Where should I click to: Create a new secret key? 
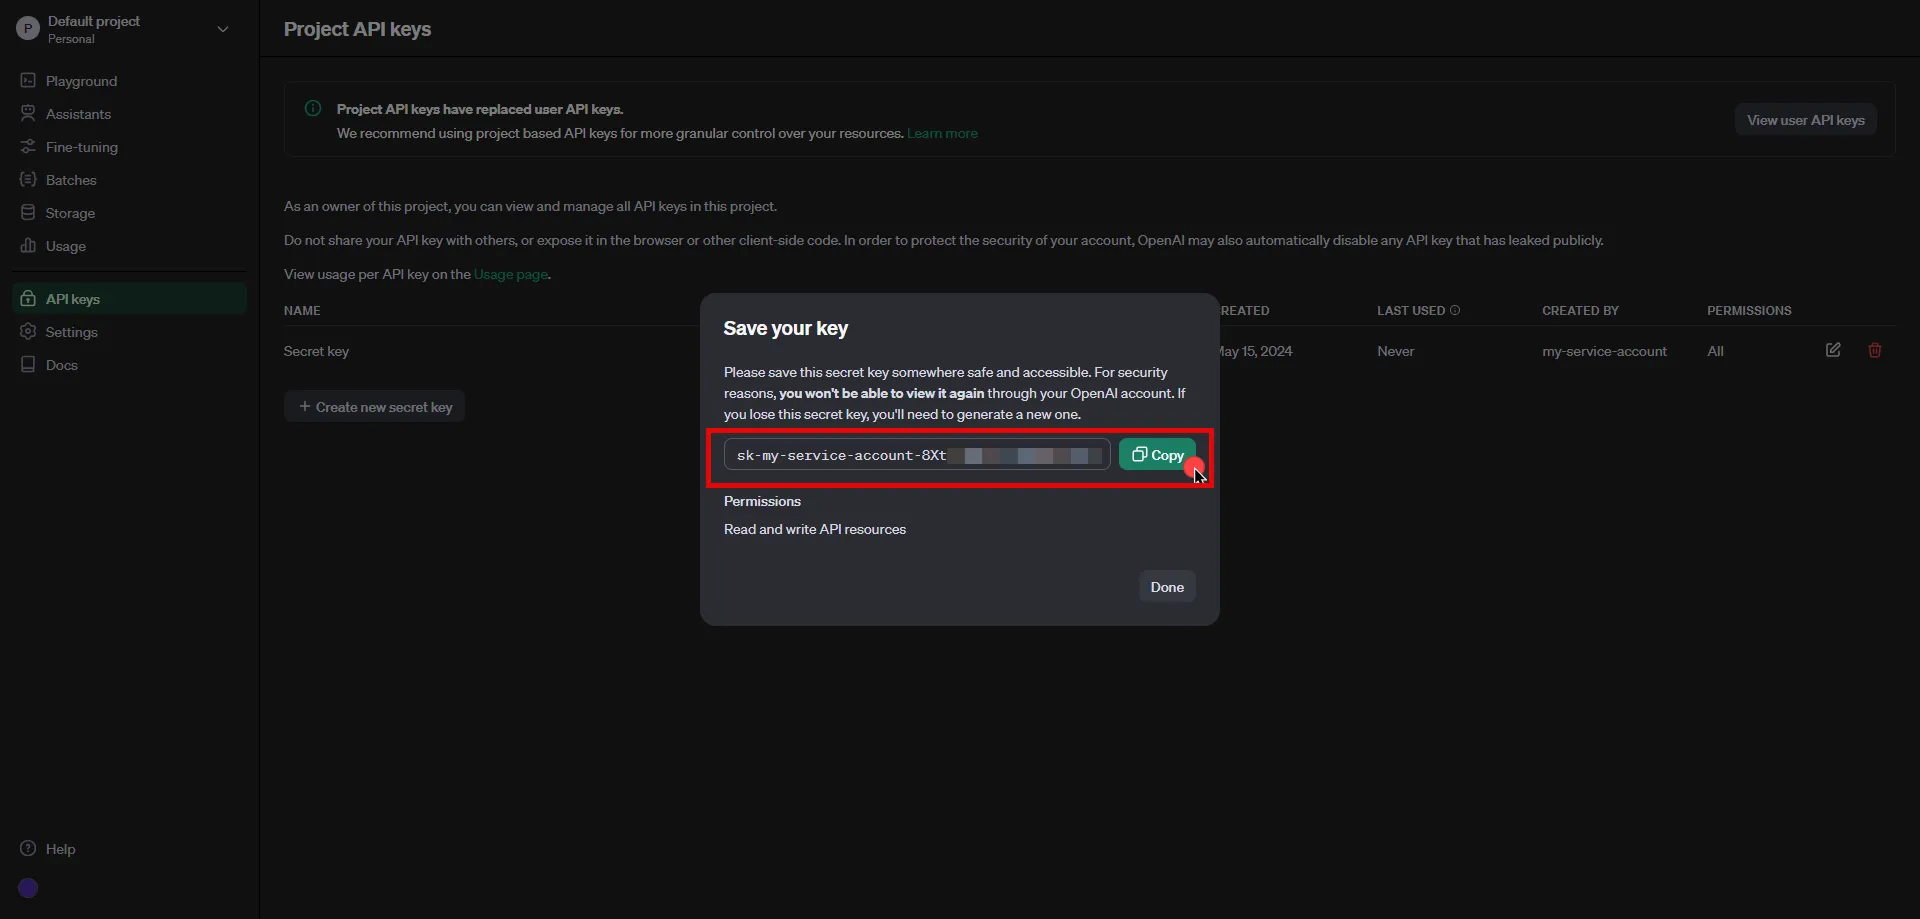tap(374, 406)
